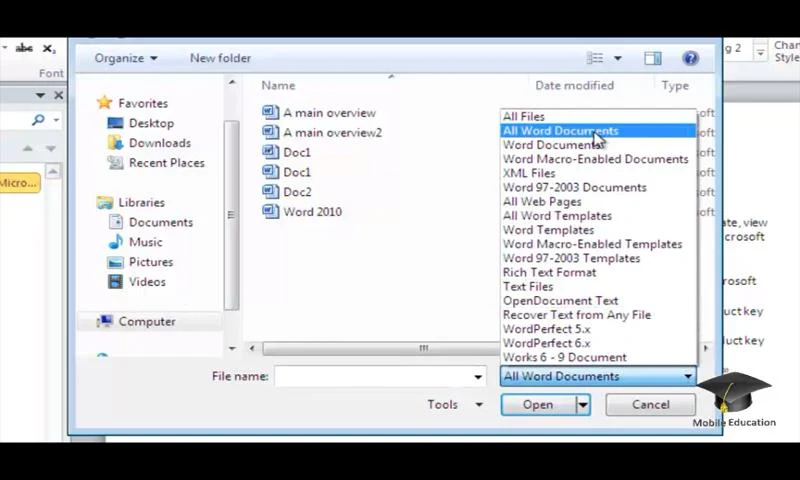Open the Tools dropdown

[x=455, y=405]
